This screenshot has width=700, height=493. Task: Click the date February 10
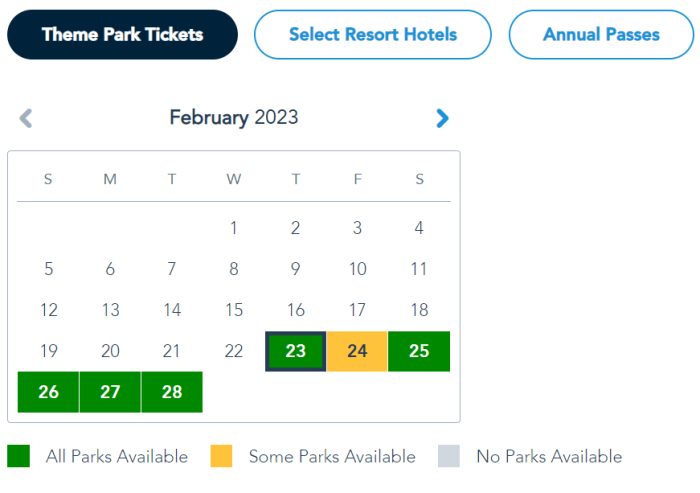(x=357, y=269)
